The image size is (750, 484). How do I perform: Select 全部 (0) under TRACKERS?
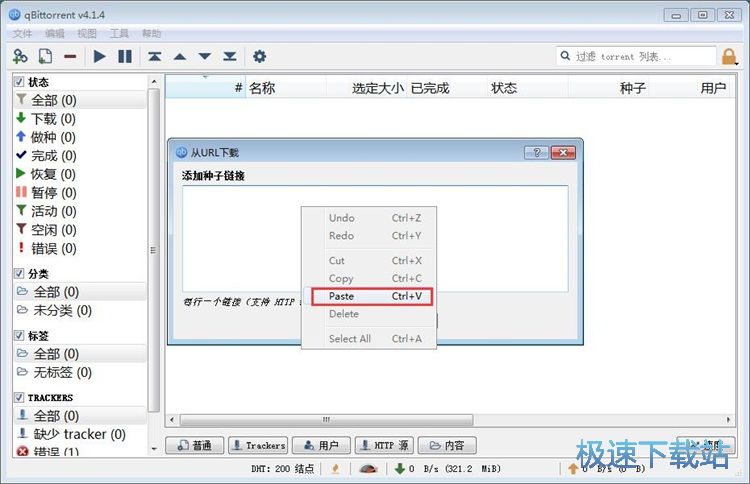80,416
